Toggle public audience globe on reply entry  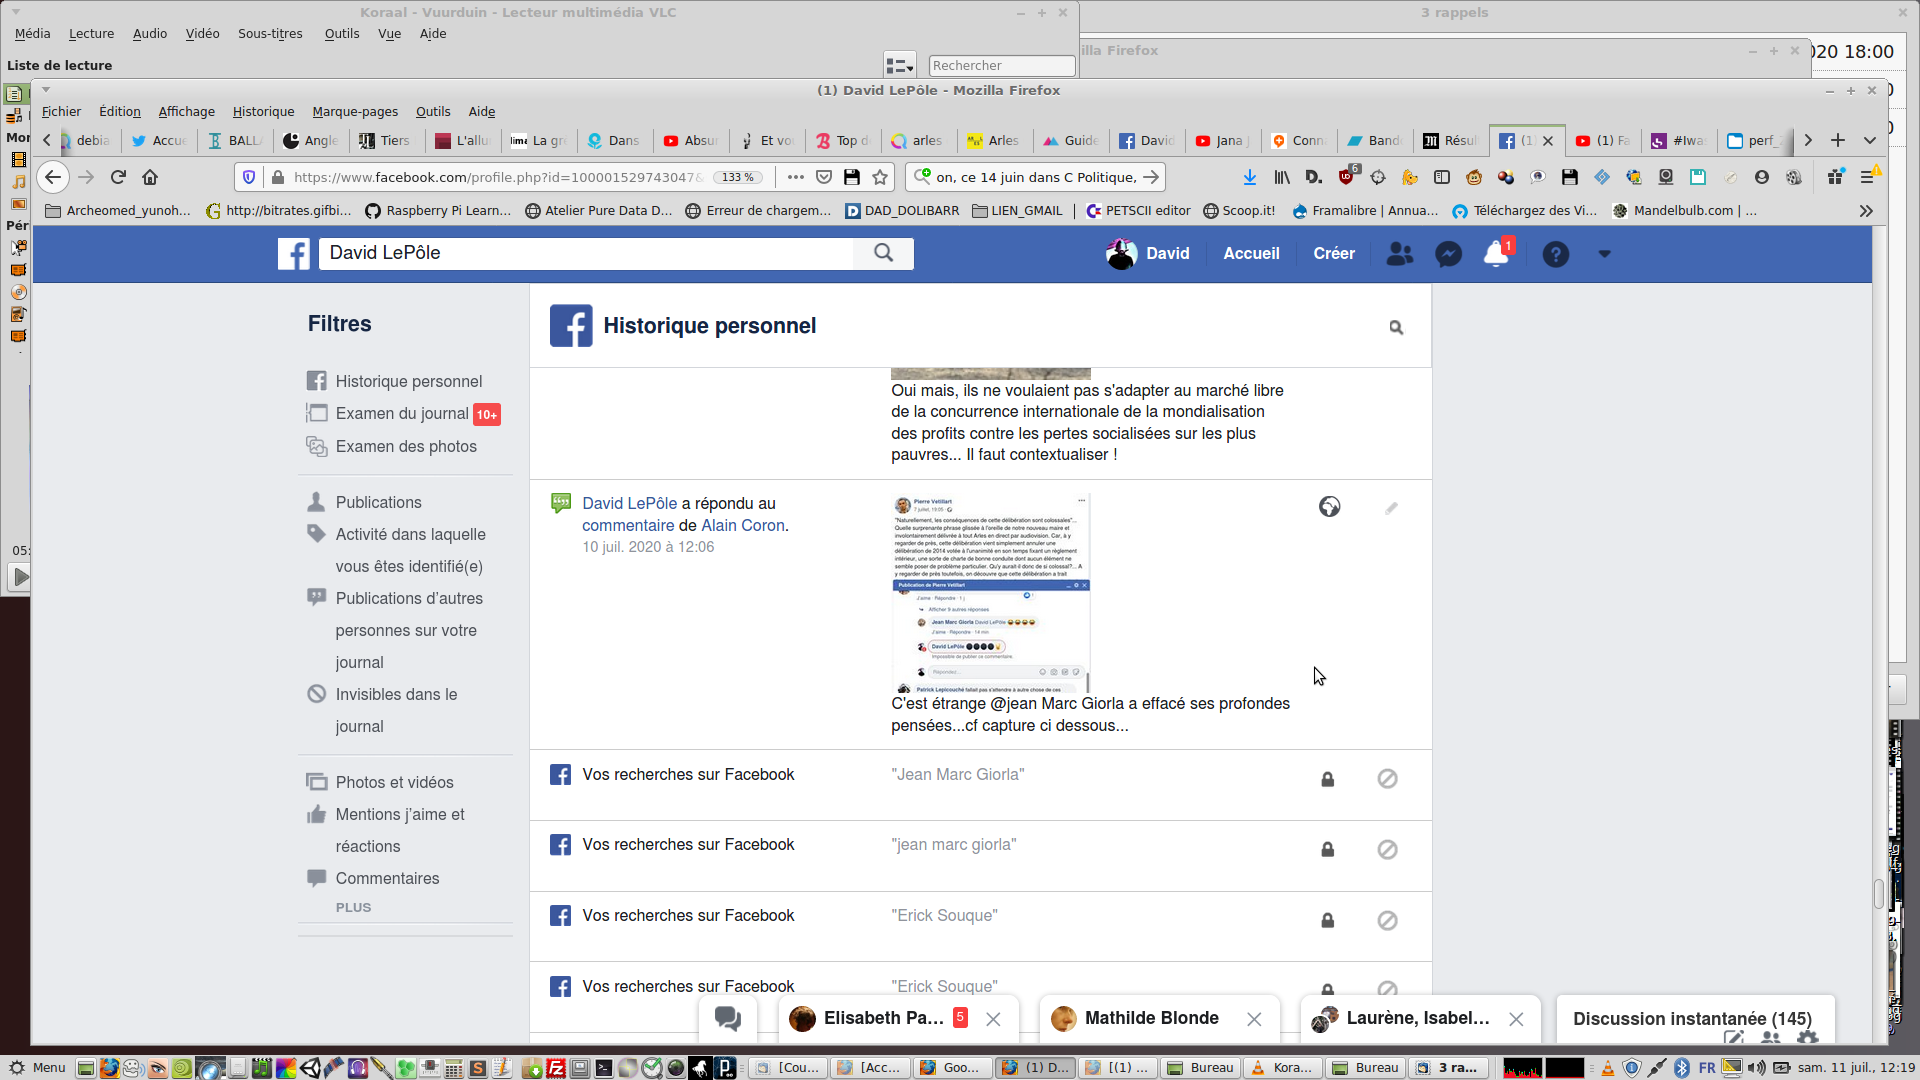pos(1329,507)
